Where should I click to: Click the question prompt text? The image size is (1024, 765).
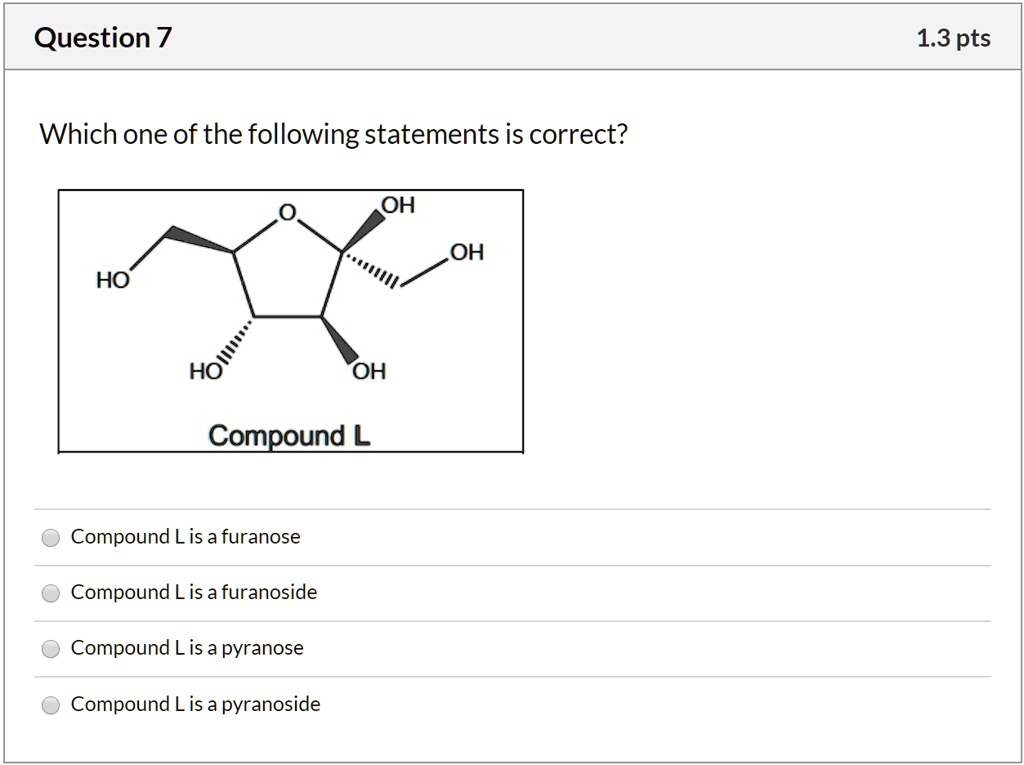(331, 133)
